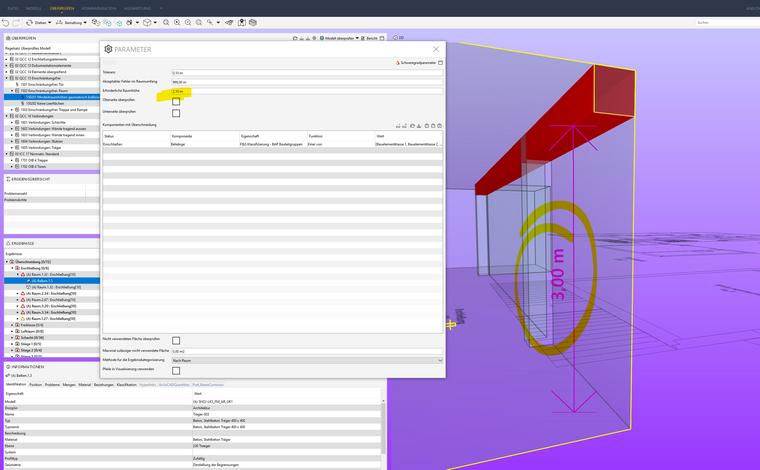Image resolution: width=760 pixels, height=470 pixels.
Task: Click the remove row icon in filter table toolbar
Action: (404, 126)
